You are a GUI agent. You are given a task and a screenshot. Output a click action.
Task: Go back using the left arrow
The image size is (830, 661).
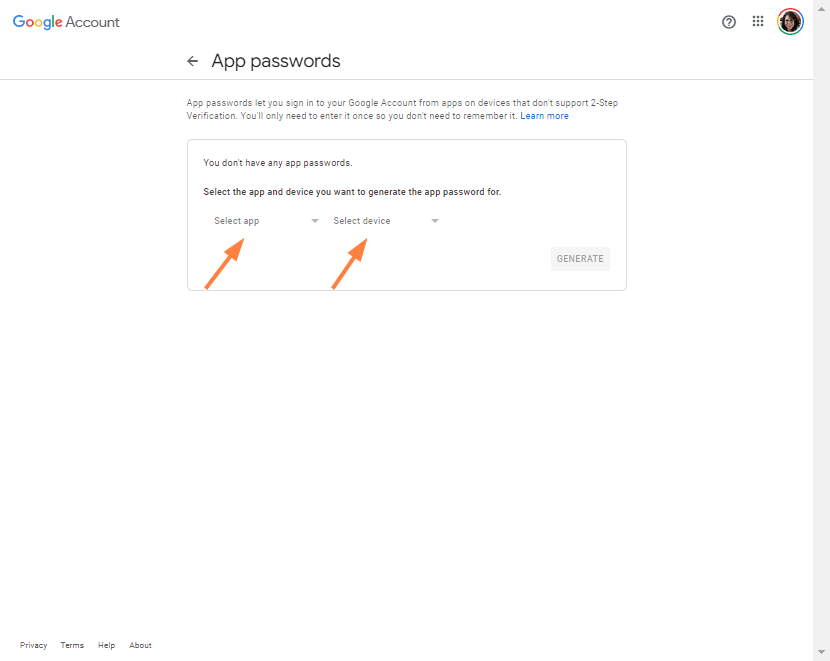pyautogui.click(x=193, y=61)
